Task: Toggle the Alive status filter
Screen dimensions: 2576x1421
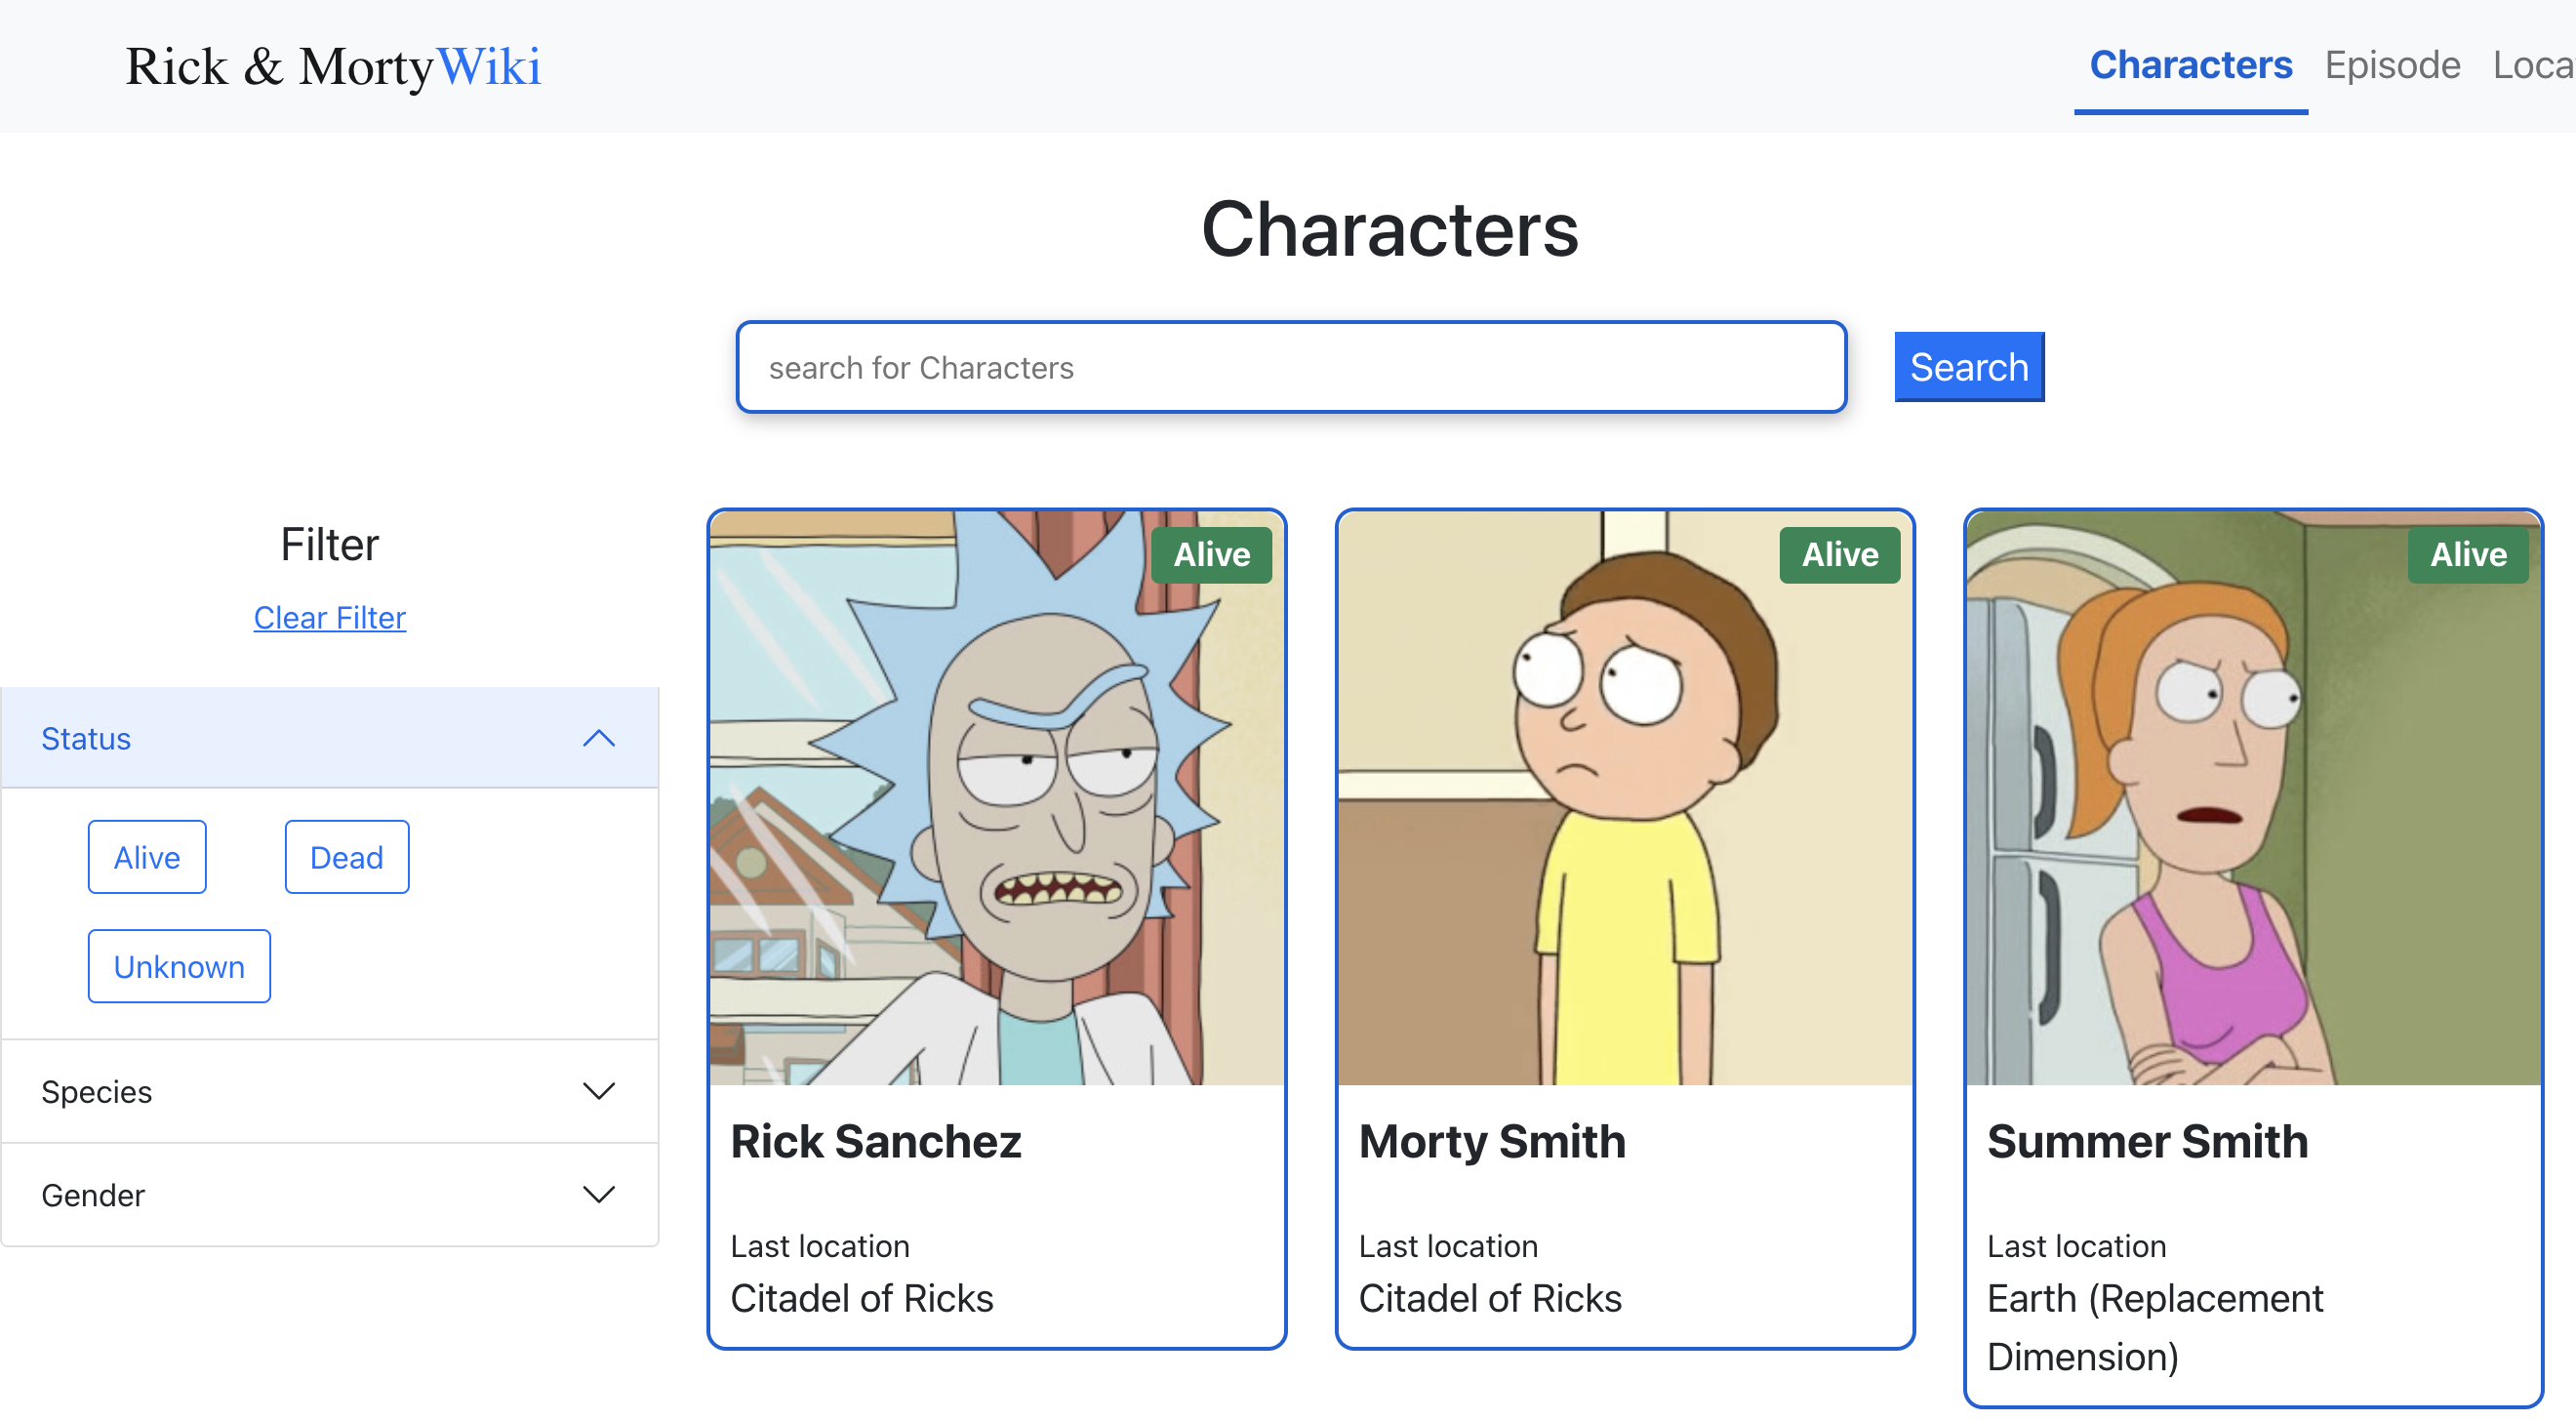Action: click(x=146, y=856)
